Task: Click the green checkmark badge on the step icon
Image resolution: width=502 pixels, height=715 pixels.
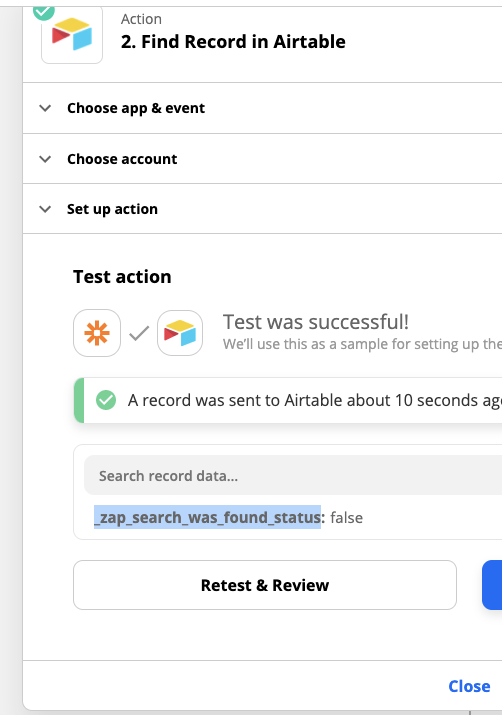Action: click(44, 11)
